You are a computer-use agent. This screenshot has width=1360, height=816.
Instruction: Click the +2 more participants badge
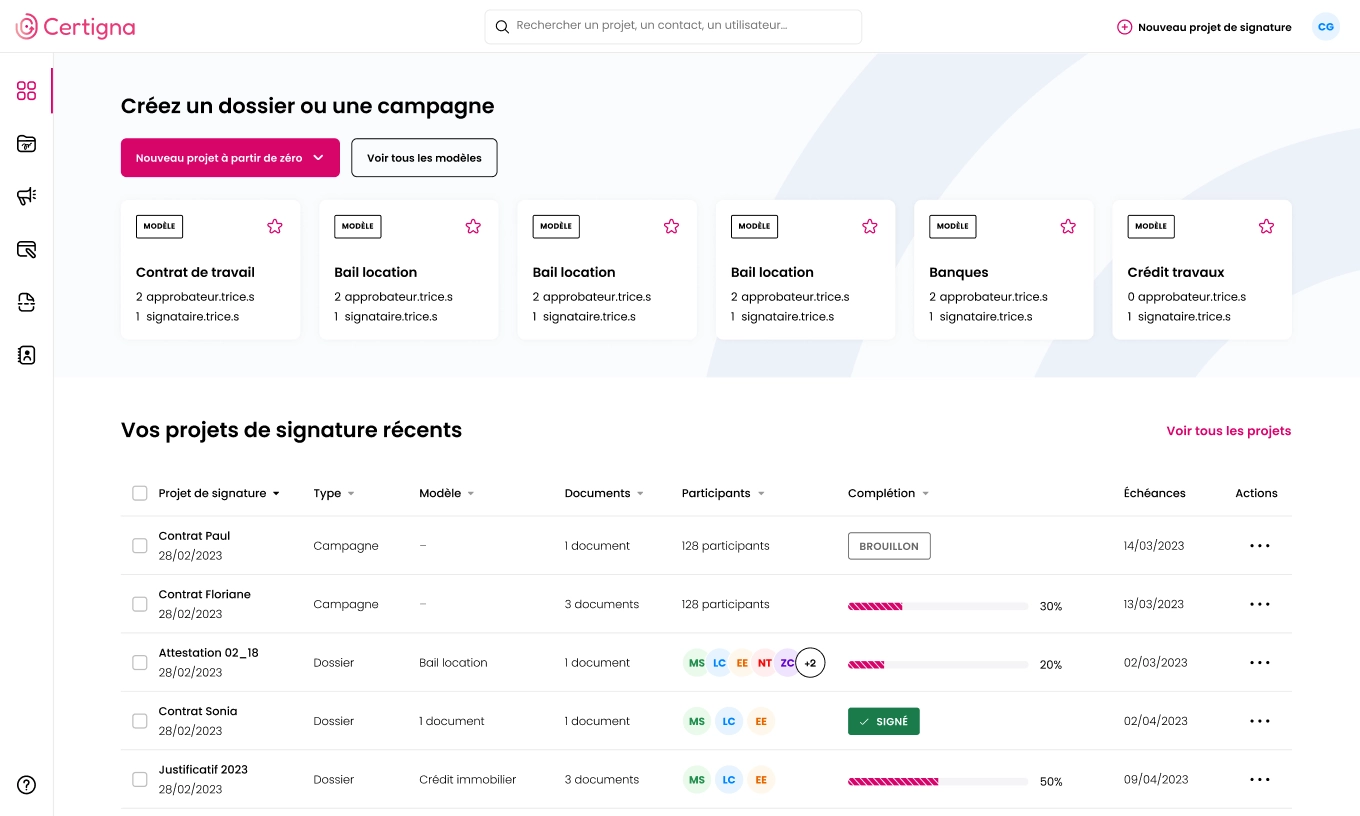(810, 663)
